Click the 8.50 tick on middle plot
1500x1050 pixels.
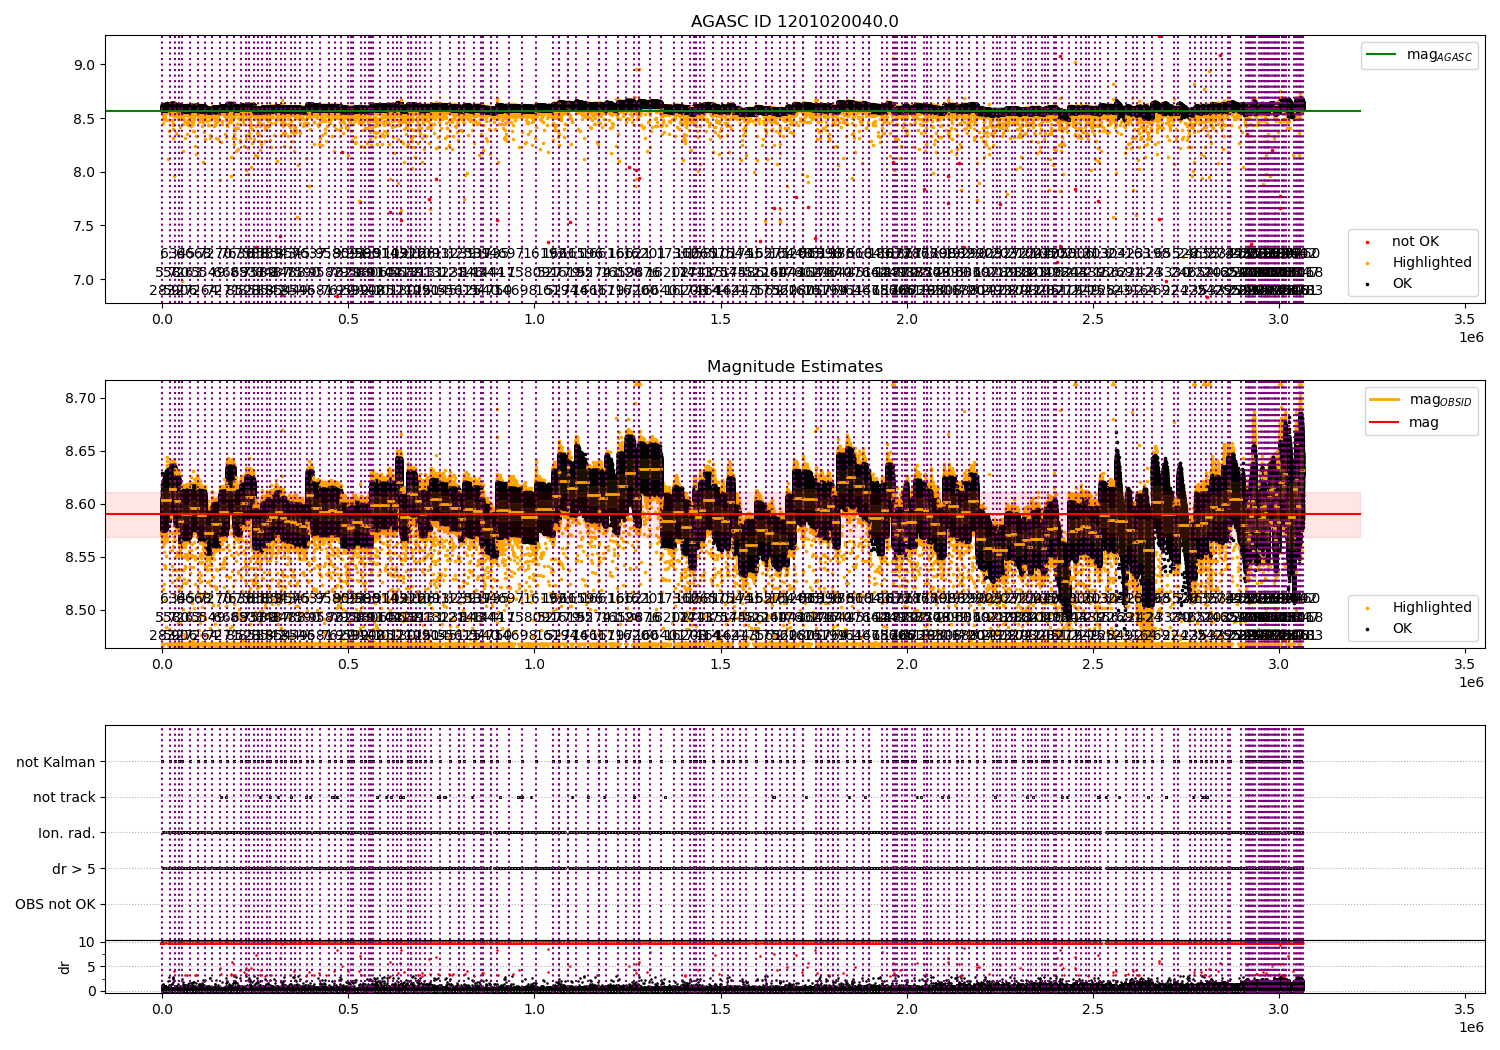(80, 610)
